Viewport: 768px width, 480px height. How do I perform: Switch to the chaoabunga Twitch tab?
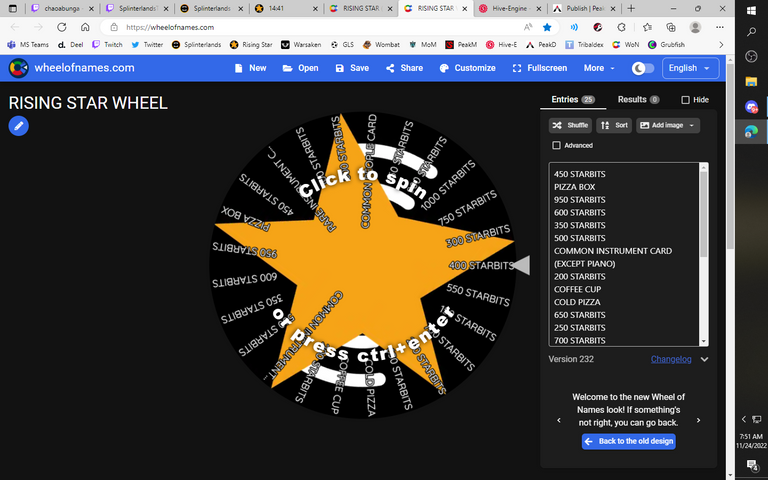62,8
